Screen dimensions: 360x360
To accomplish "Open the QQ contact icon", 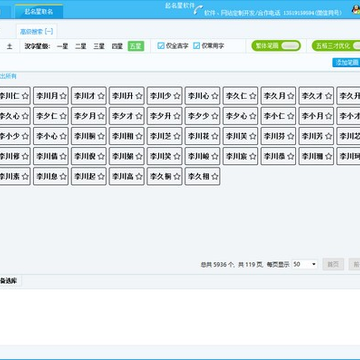I will [356, 10].
